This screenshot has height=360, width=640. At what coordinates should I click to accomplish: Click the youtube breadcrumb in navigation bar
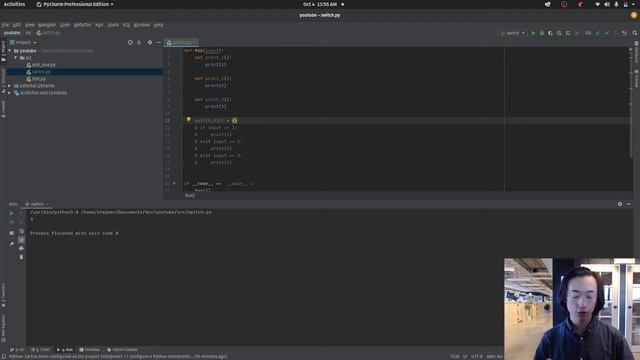[x=12, y=33]
